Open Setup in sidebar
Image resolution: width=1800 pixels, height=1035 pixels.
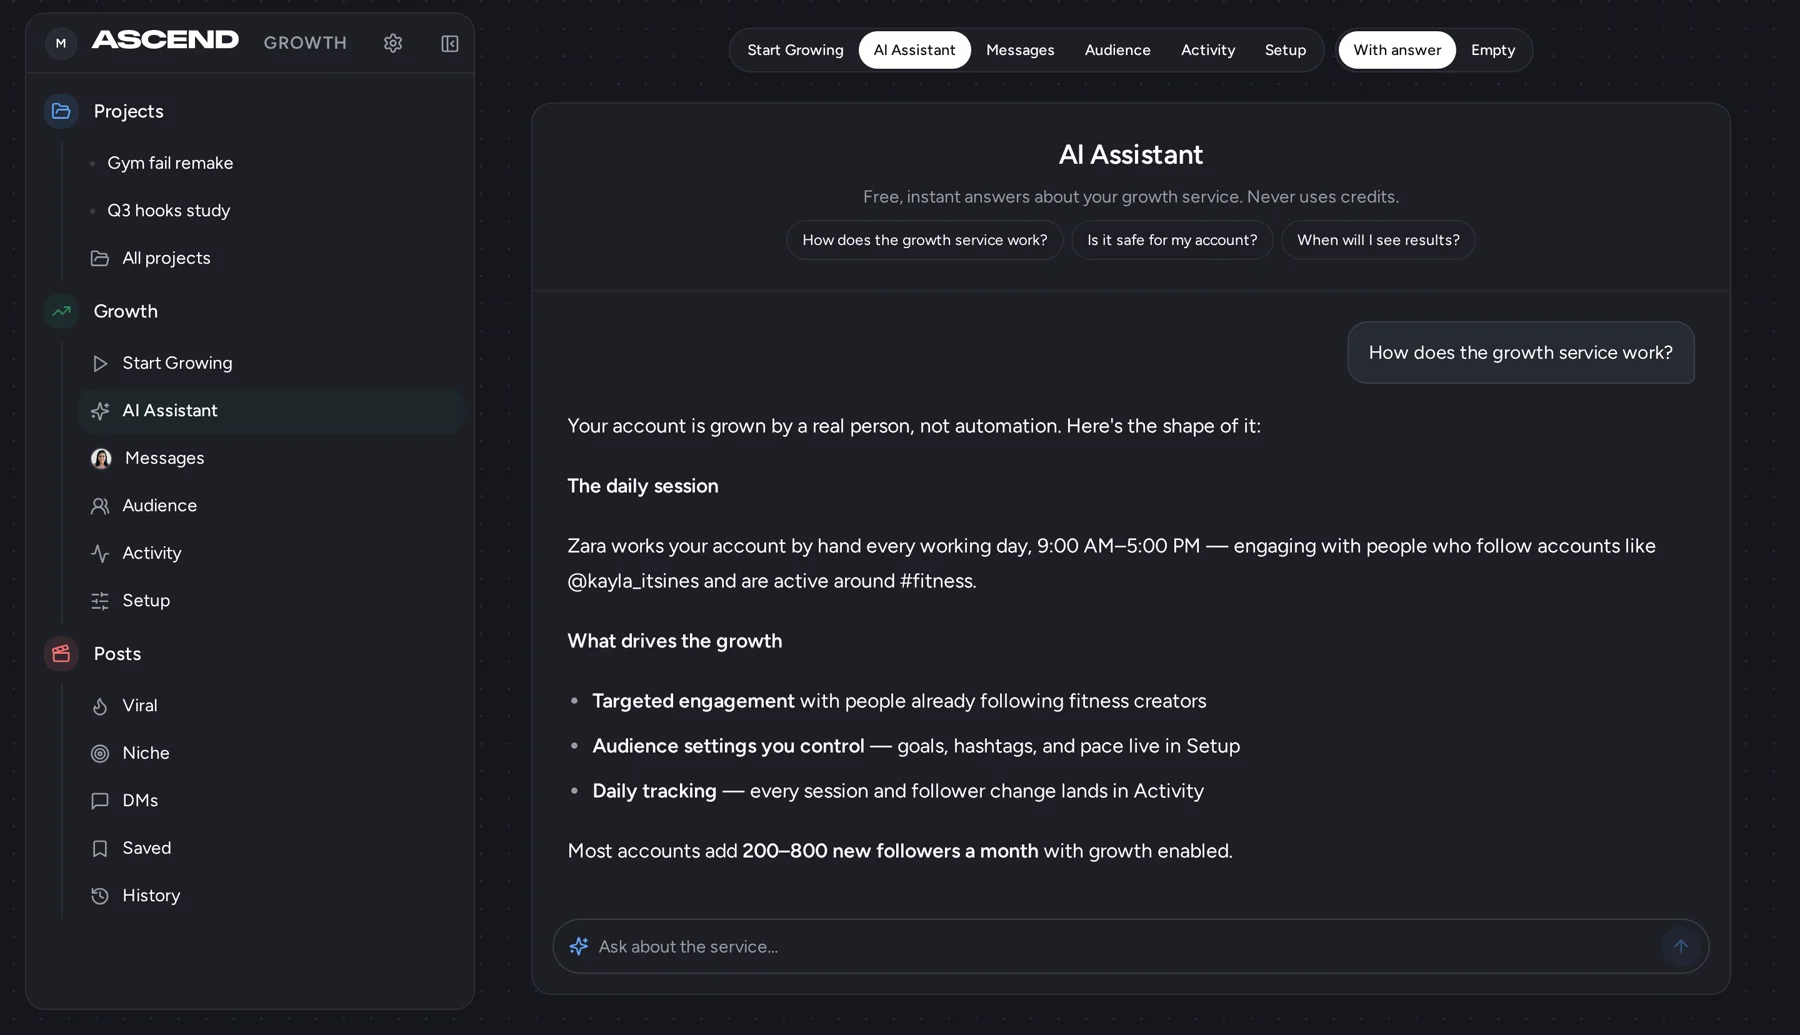(x=272, y=601)
